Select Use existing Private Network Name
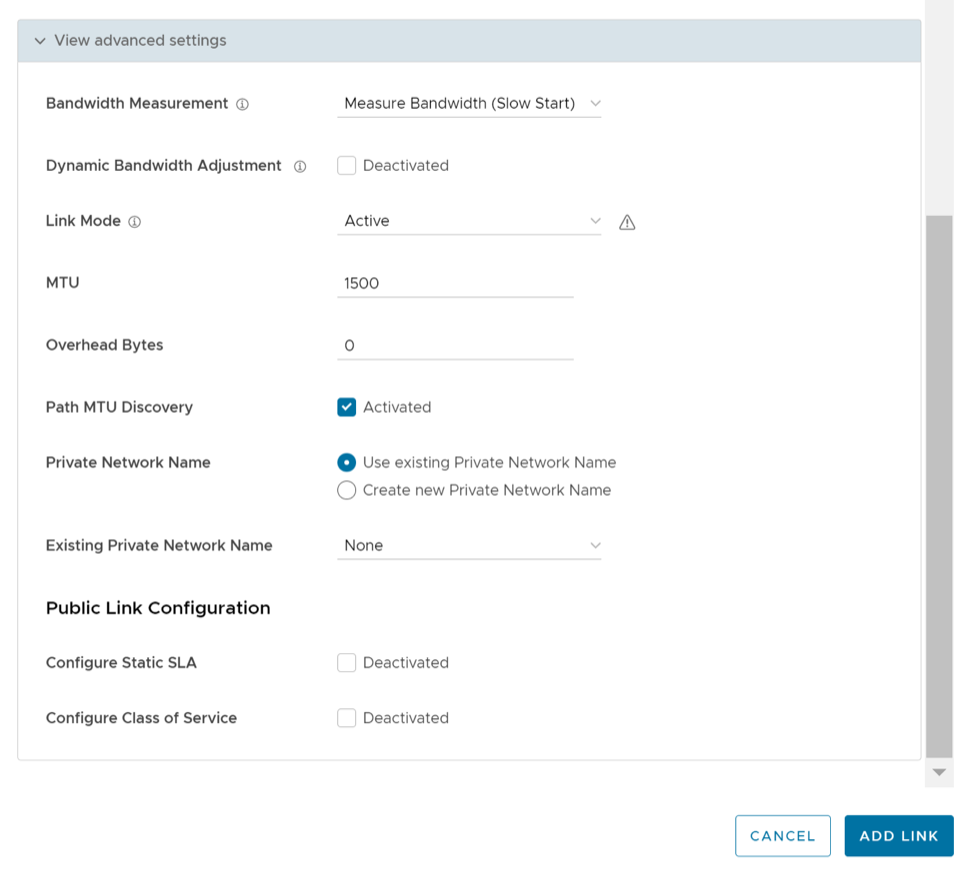The width and height of the screenshot is (972, 869). 347,462
